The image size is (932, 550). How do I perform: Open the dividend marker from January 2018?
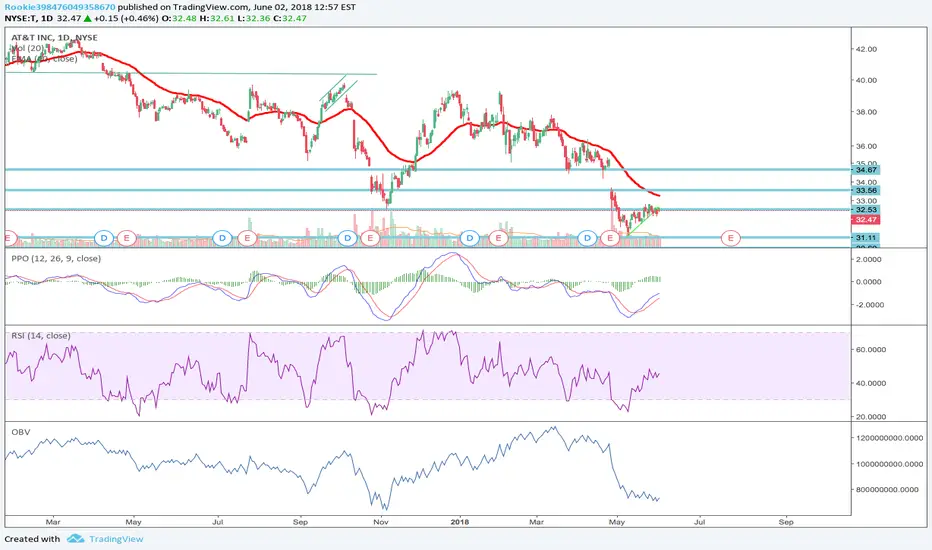tap(470, 238)
